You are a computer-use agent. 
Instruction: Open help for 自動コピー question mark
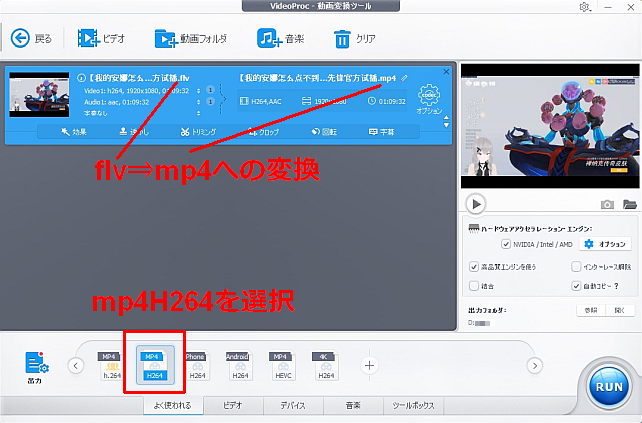(617, 286)
